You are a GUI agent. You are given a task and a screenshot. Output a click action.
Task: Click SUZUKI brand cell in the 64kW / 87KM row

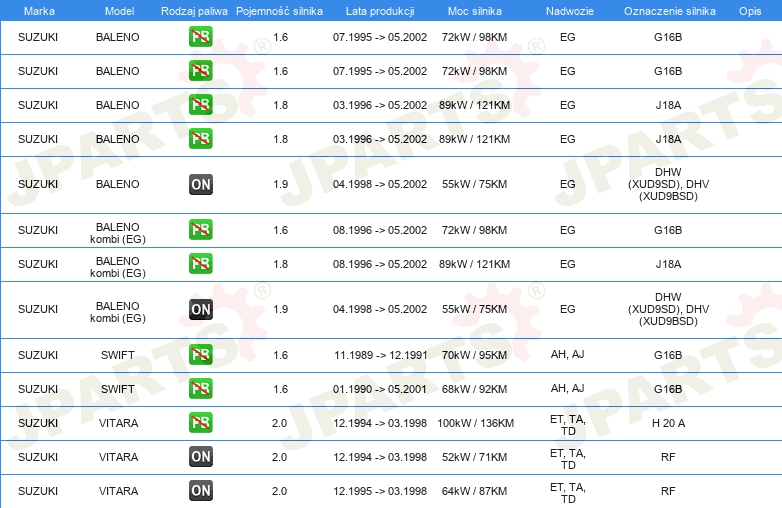38,491
